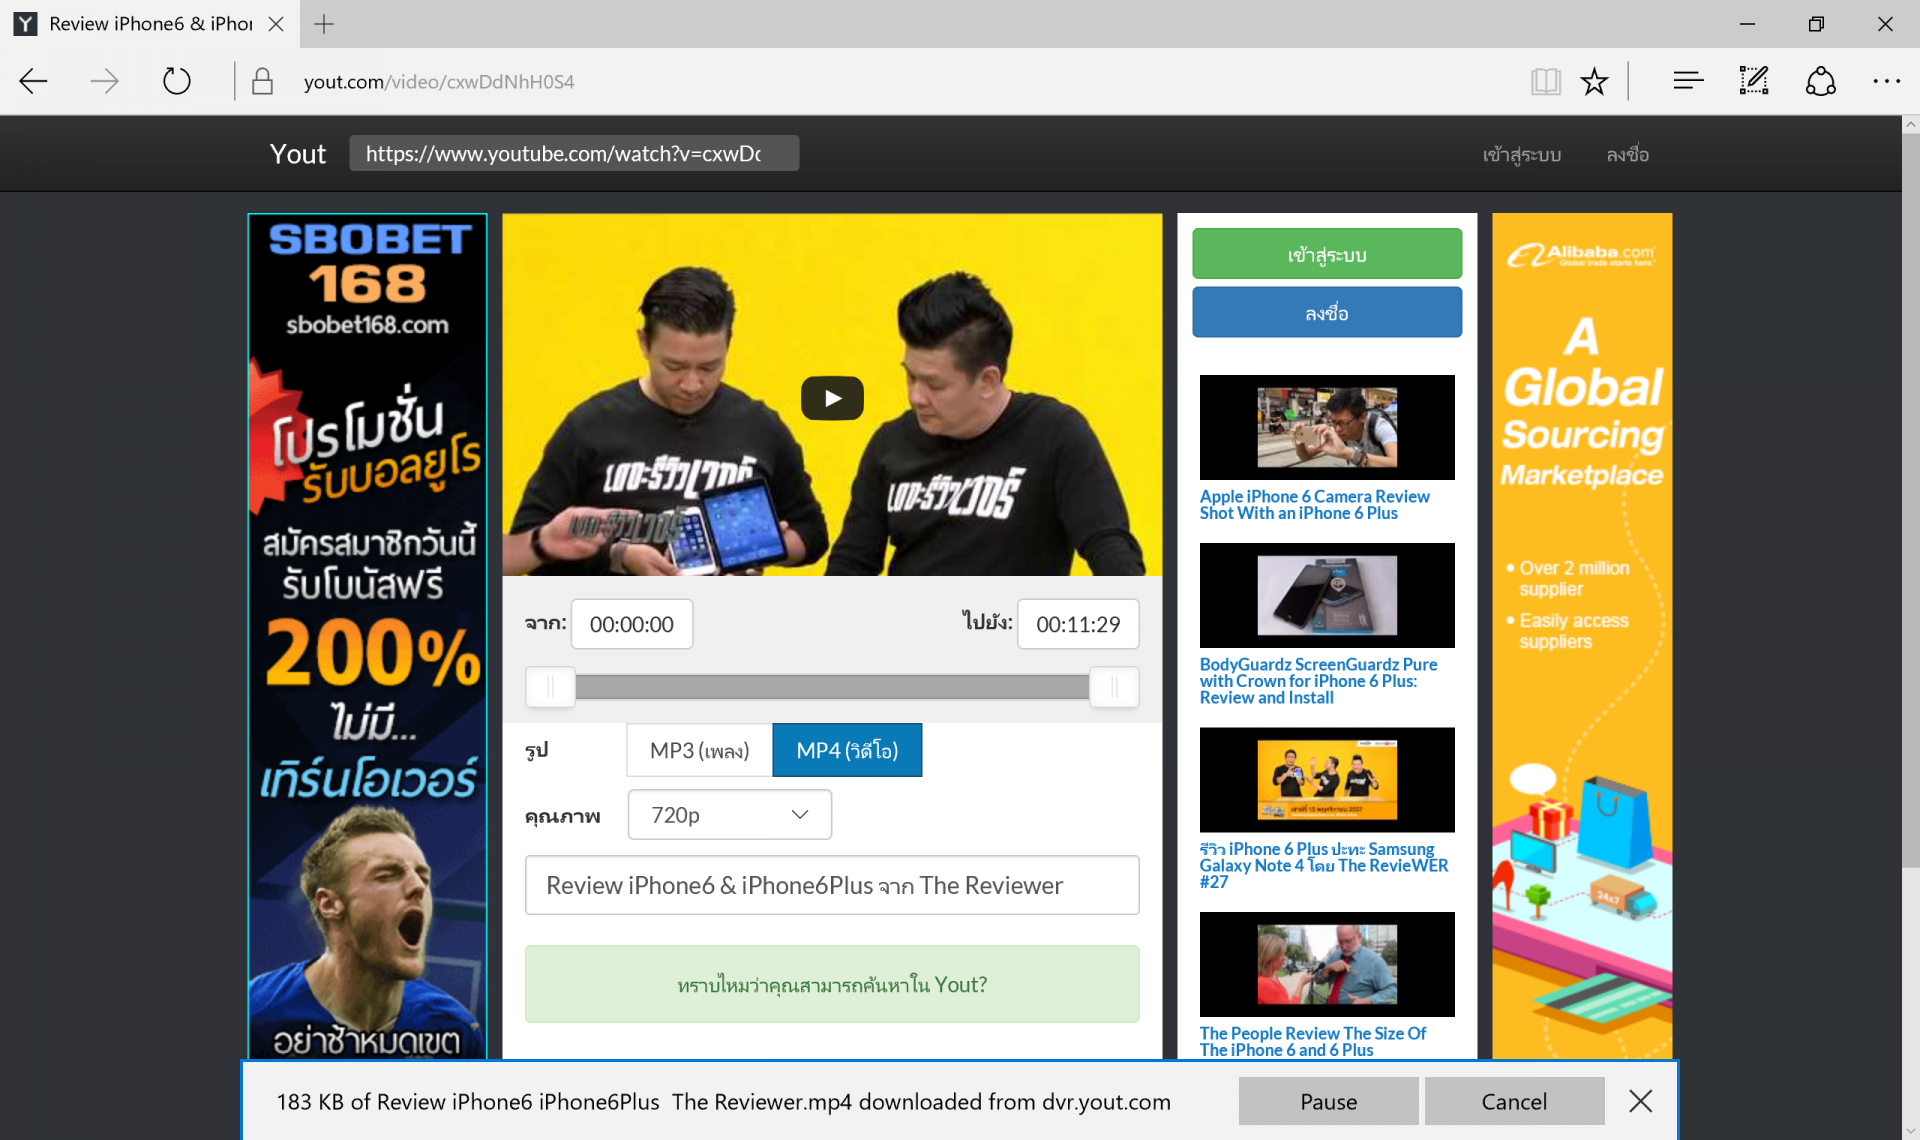Screen dimensions: 1920x1140
Task: Open iPhone 6 Plus vs Galaxy Note 4 thumbnail
Action: click(1327, 780)
